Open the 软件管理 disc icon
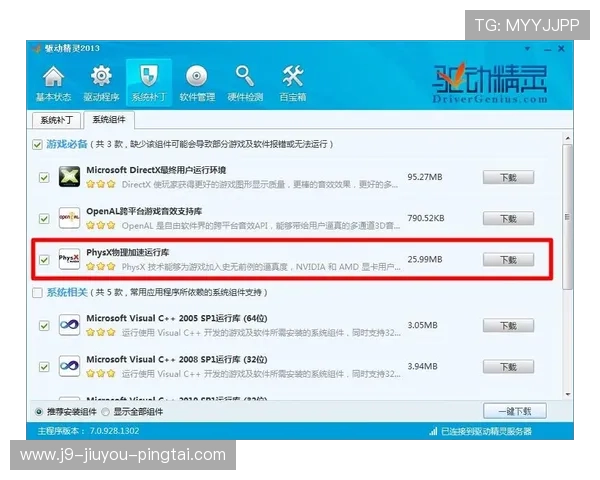The width and height of the screenshot is (600, 480). pyautogui.click(x=197, y=83)
